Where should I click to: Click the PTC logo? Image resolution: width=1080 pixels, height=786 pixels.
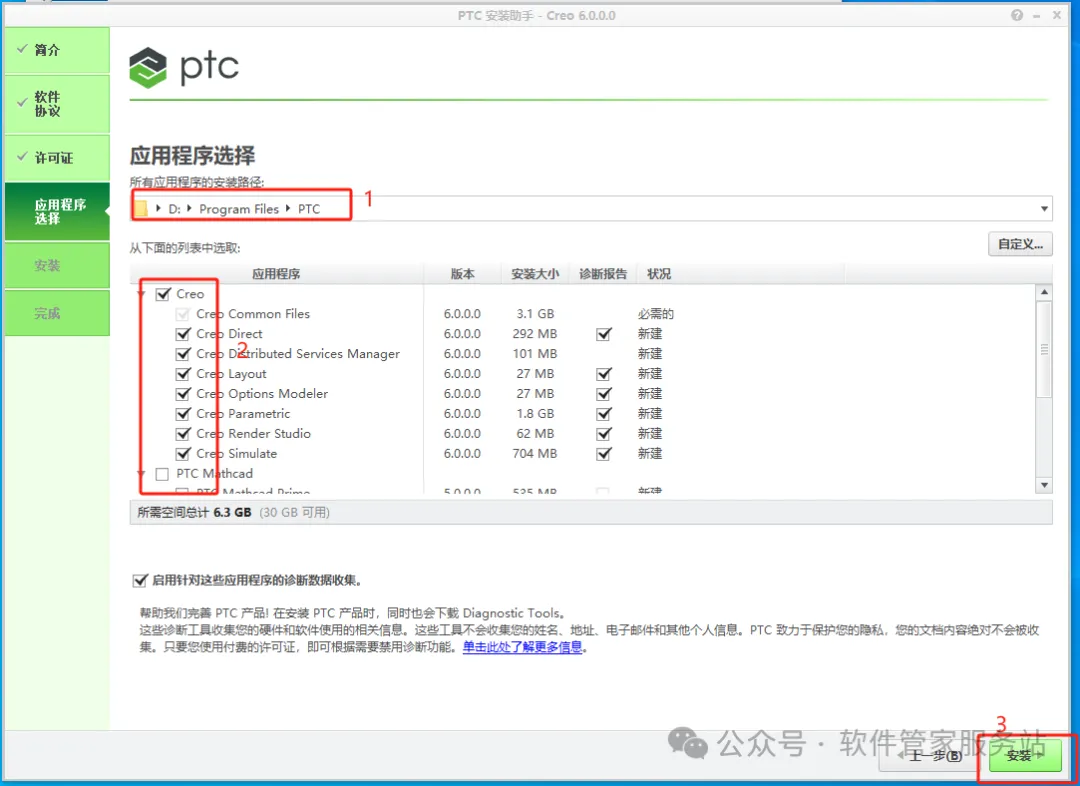click(184, 67)
